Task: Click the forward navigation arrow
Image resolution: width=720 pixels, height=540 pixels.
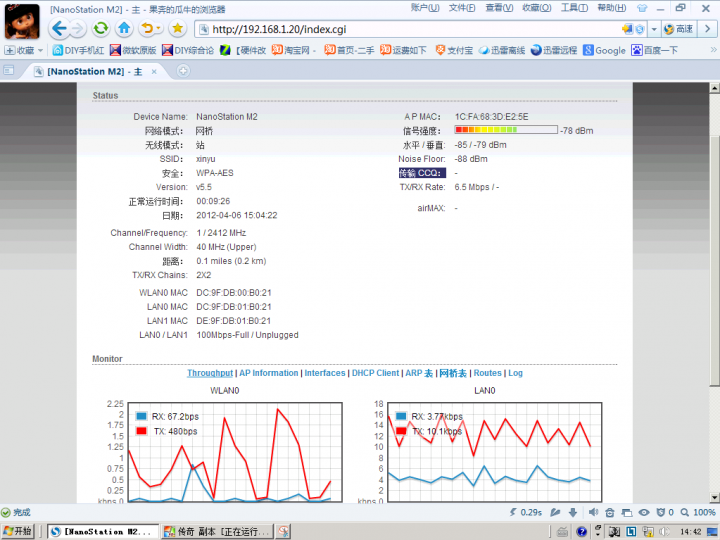Action: [78, 29]
